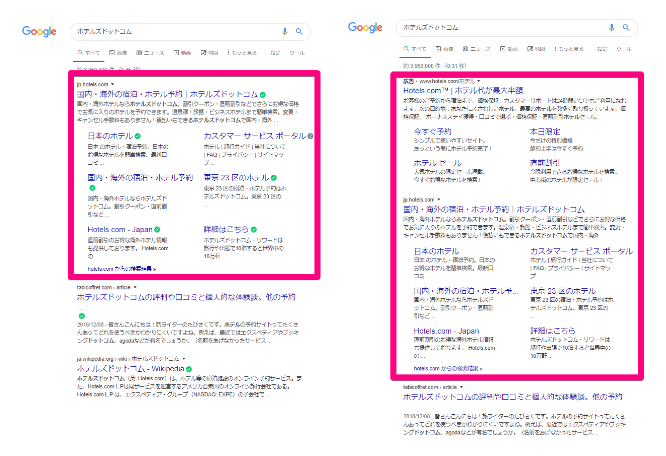Open the Hotels.com - Japan sitelink on the left page
The height and width of the screenshot is (456, 666).
[120, 229]
